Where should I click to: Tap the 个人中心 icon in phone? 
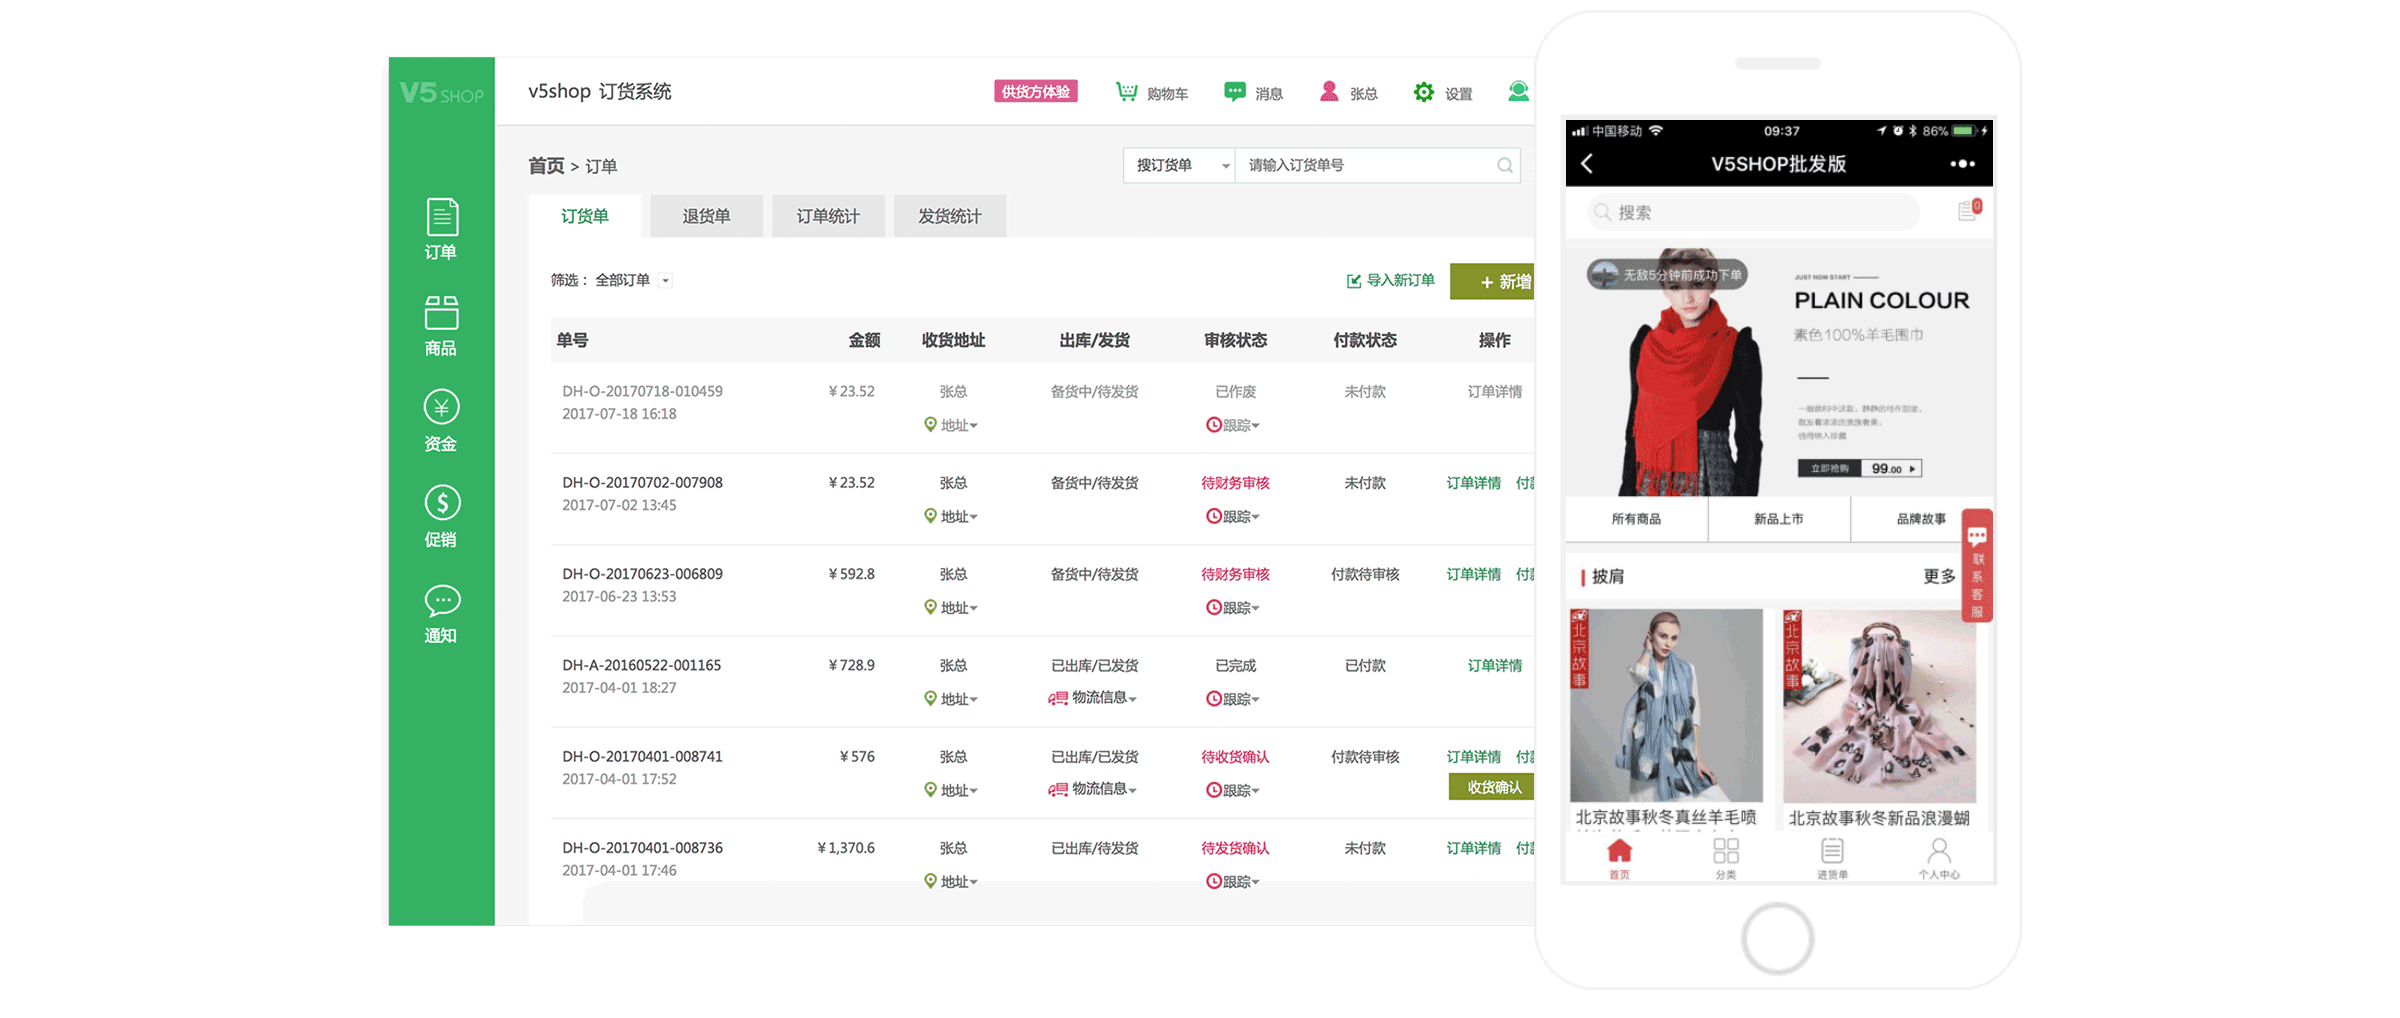click(1939, 859)
